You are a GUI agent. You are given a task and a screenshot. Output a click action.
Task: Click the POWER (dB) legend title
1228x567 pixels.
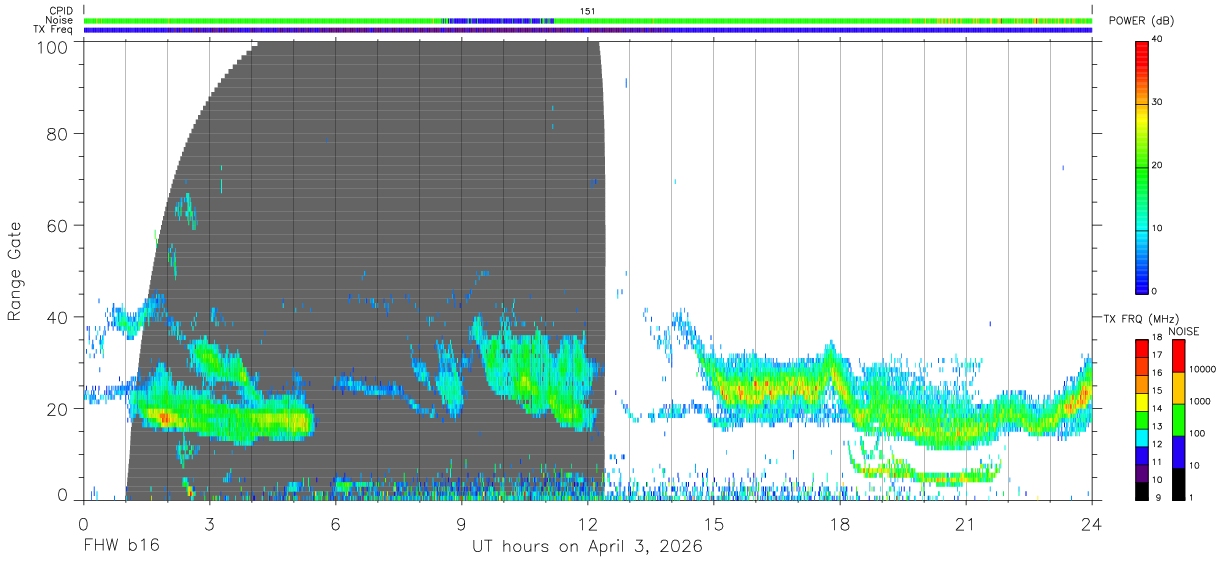coord(1141,21)
